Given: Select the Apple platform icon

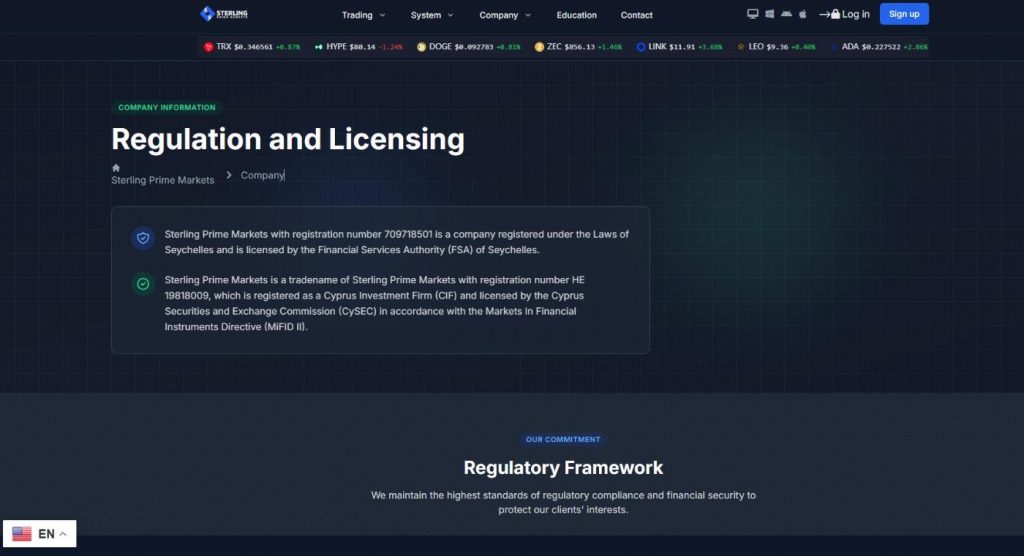Looking at the screenshot, I should (x=803, y=14).
